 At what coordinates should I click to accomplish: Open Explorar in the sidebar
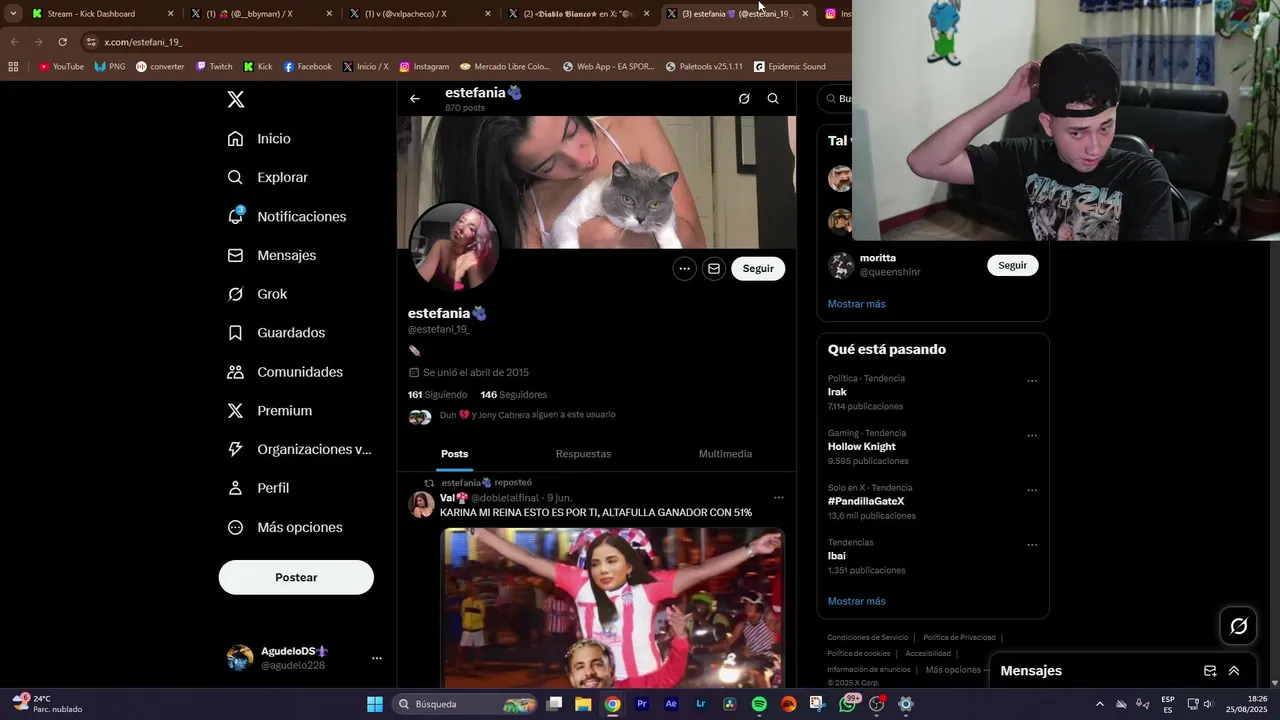[267, 177]
